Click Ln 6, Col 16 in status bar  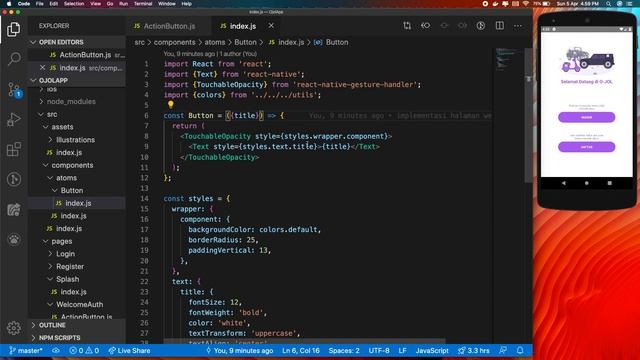[x=301, y=351]
